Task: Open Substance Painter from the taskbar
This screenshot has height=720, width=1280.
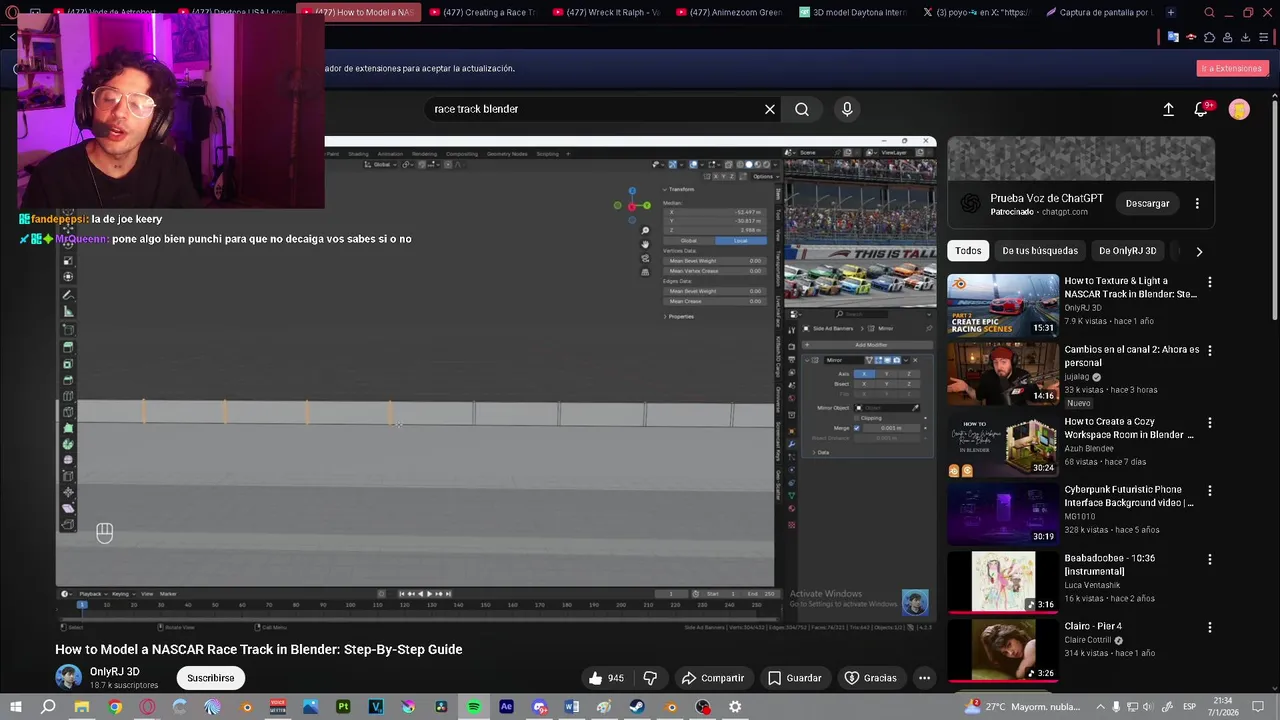Action: coord(343,707)
